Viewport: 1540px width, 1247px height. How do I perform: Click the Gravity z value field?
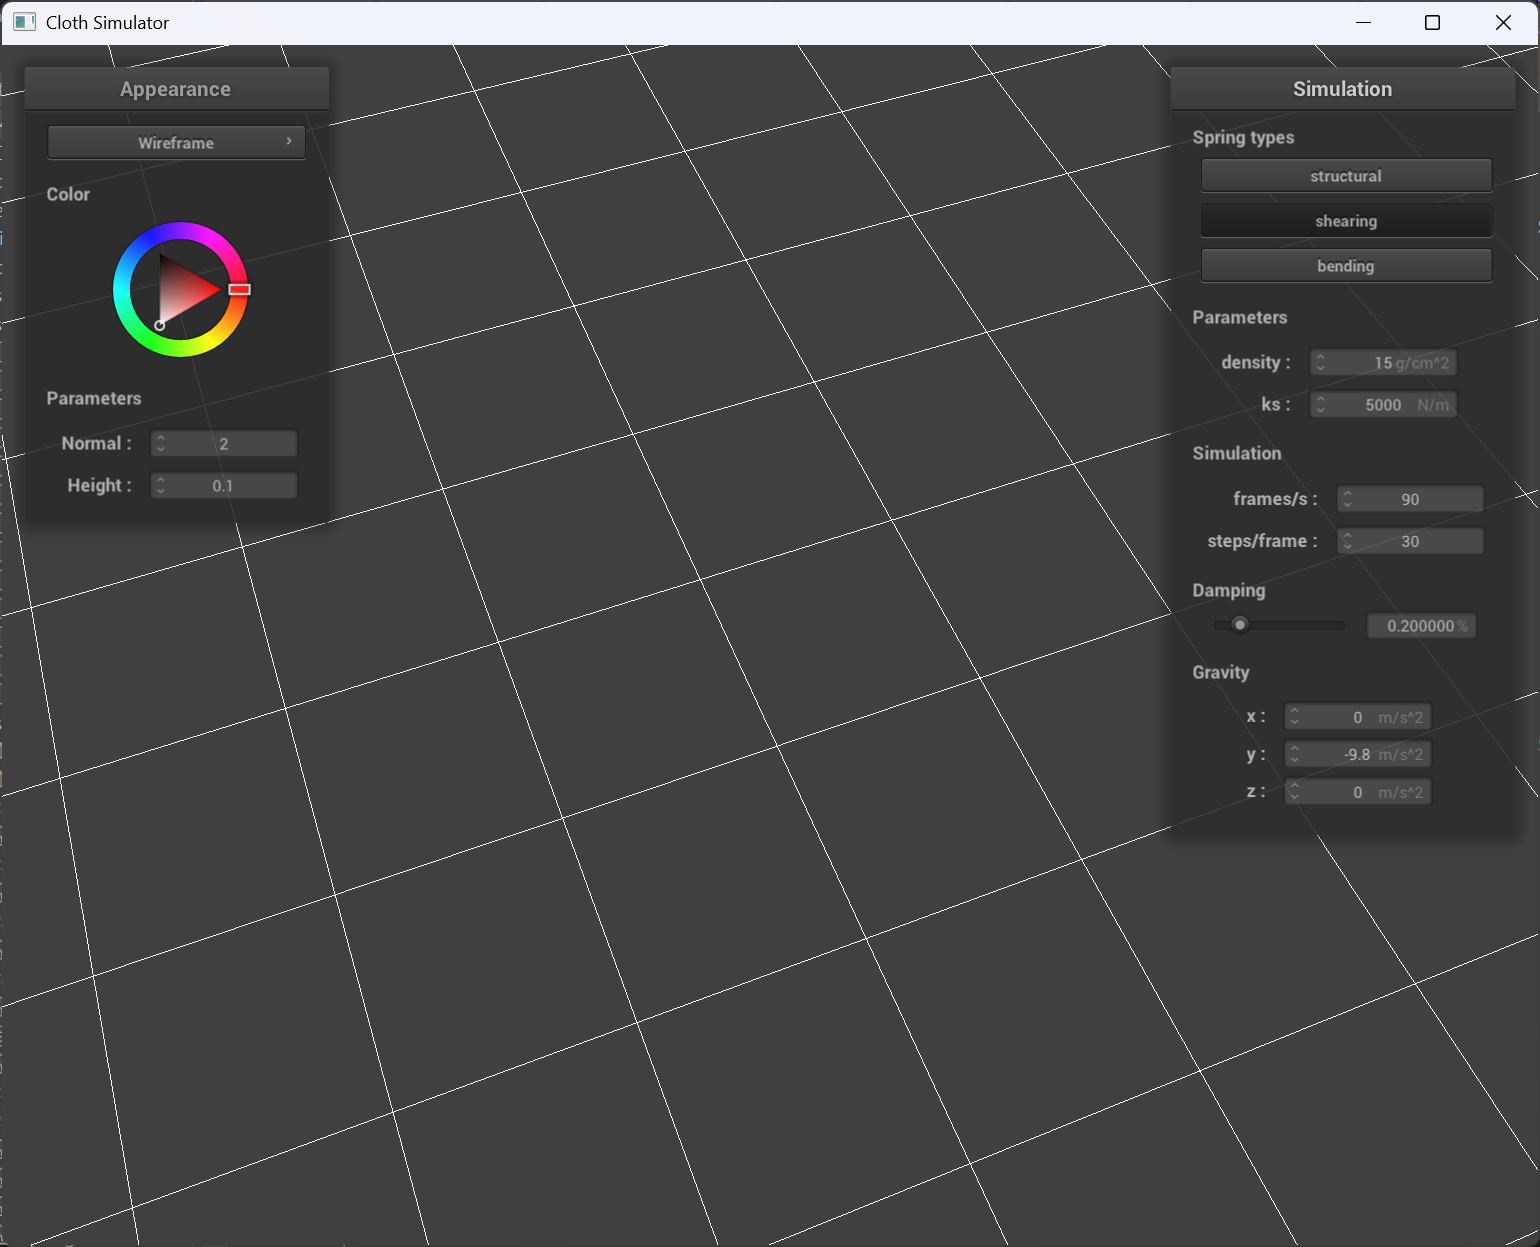[x=1357, y=792]
